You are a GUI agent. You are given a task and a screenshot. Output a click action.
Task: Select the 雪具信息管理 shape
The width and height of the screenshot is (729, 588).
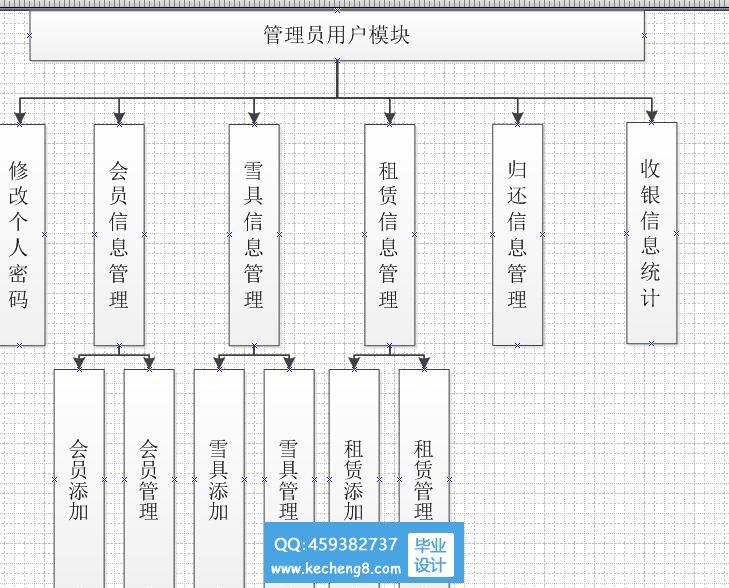click(254, 235)
